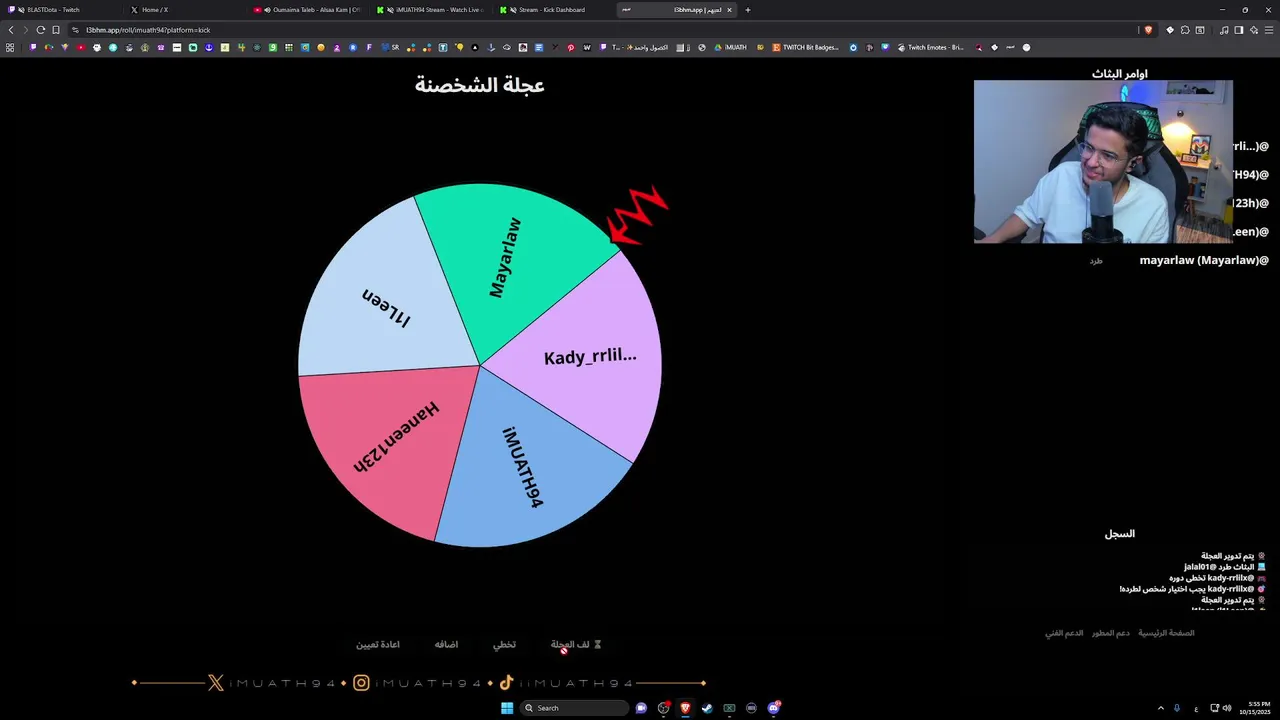1280x720 pixels.
Task: Click the TikTok iMUATH94 banner icon
Action: click(x=506, y=683)
